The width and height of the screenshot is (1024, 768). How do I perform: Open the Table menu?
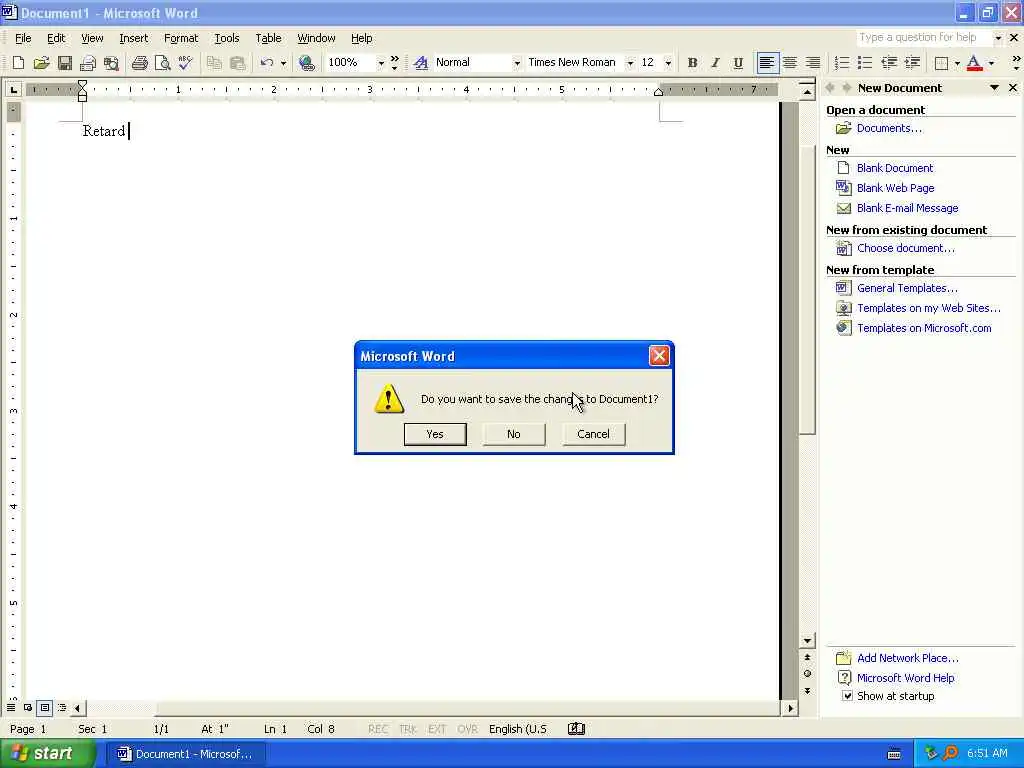[x=268, y=38]
